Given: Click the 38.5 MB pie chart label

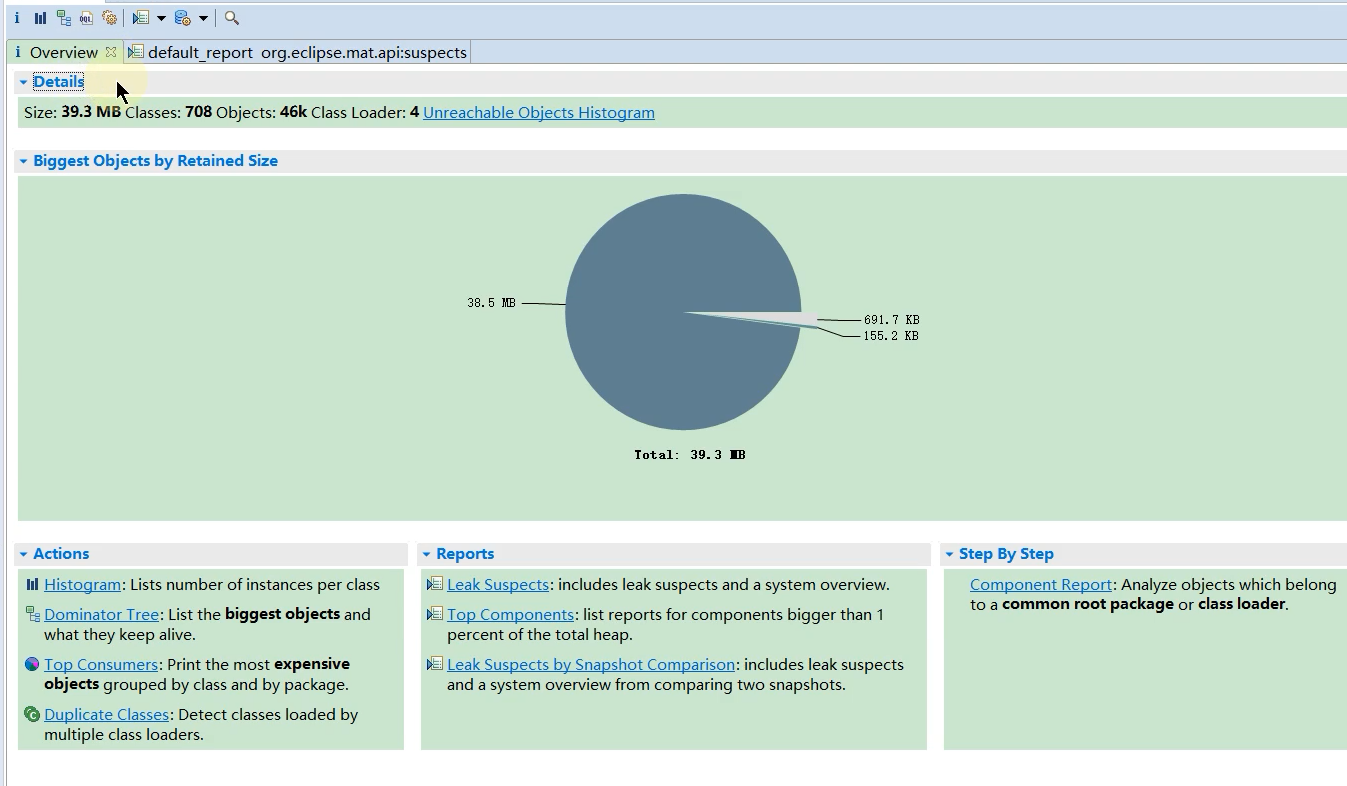Looking at the screenshot, I should [491, 302].
